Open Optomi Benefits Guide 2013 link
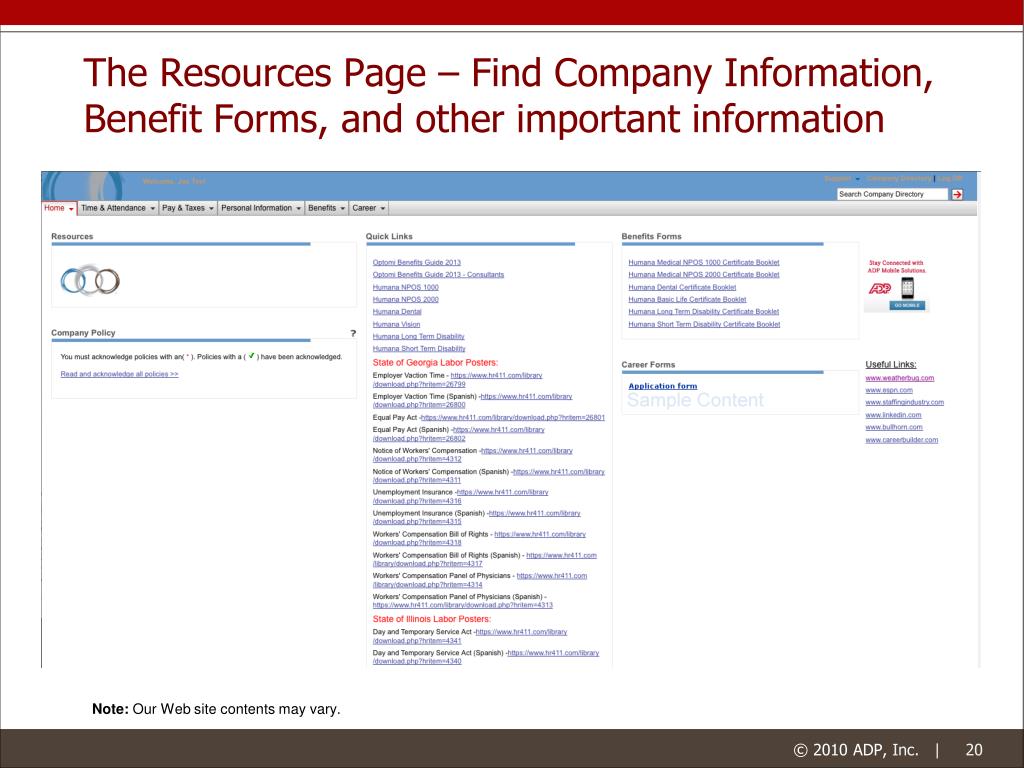This screenshot has width=1024, height=768. [x=417, y=263]
